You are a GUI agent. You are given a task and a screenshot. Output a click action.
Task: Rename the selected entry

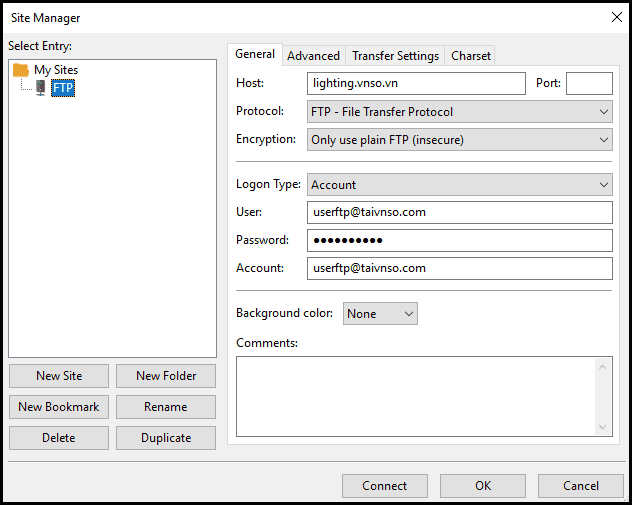pyautogui.click(x=166, y=407)
